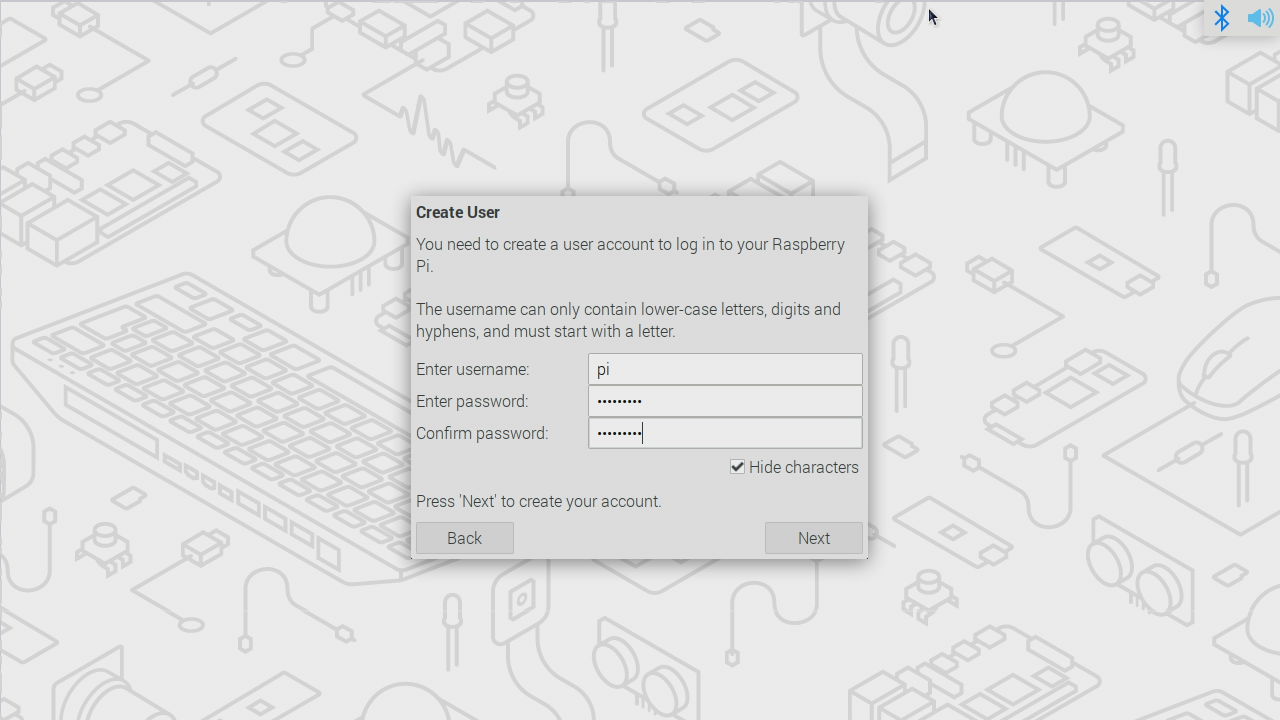
Task: Select the 'You need to create a user account' text
Action: click(631, 255)
